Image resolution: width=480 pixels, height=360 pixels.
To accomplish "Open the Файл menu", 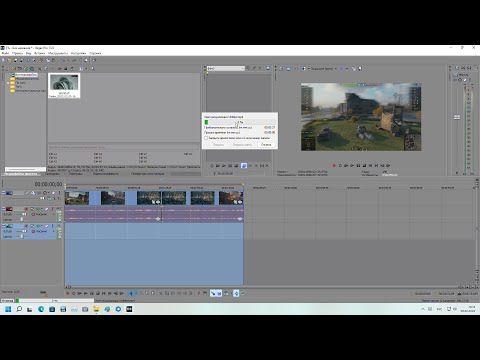I will coord(5,53).
